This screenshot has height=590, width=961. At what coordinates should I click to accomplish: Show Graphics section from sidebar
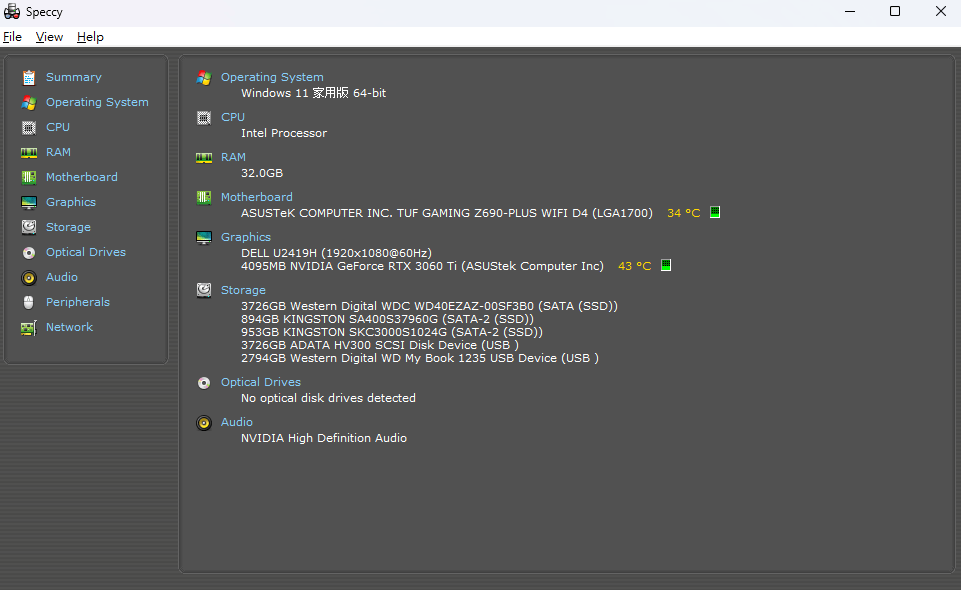coord(70,202)
